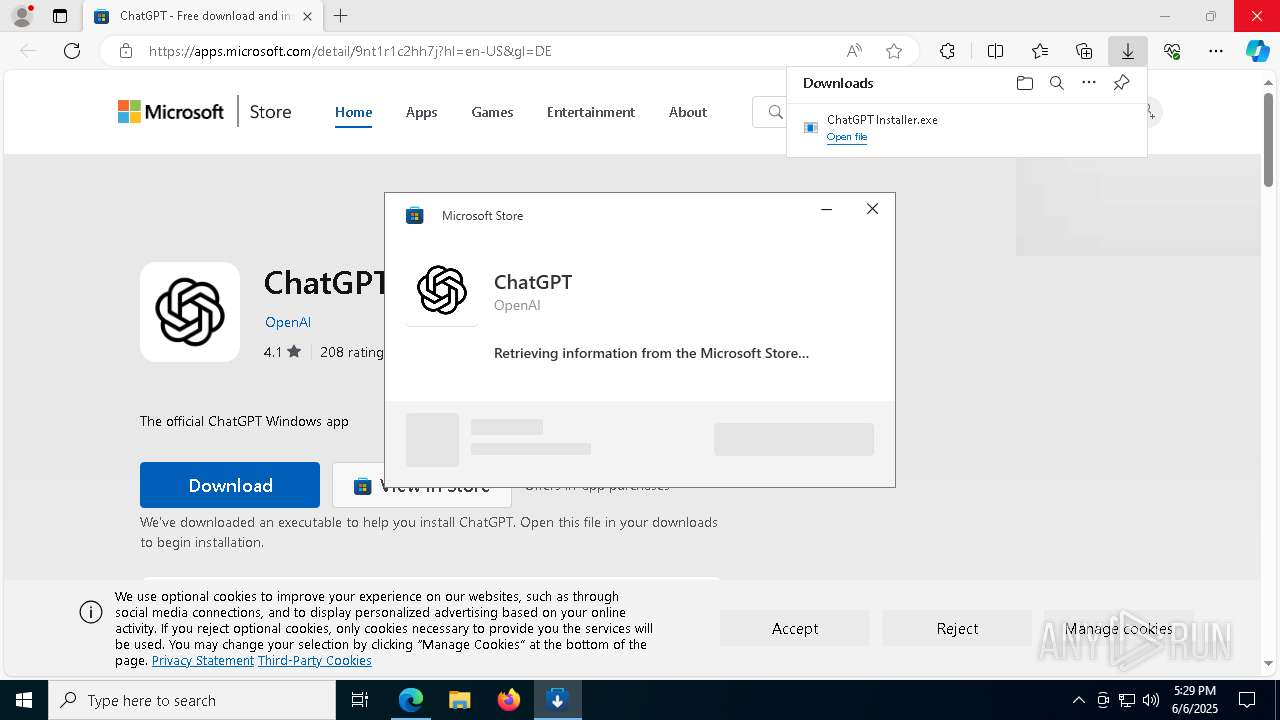Viewport: 1280px width, 720px height.
Task: Open Firefox from taskbar
Action: pos(509,700)
